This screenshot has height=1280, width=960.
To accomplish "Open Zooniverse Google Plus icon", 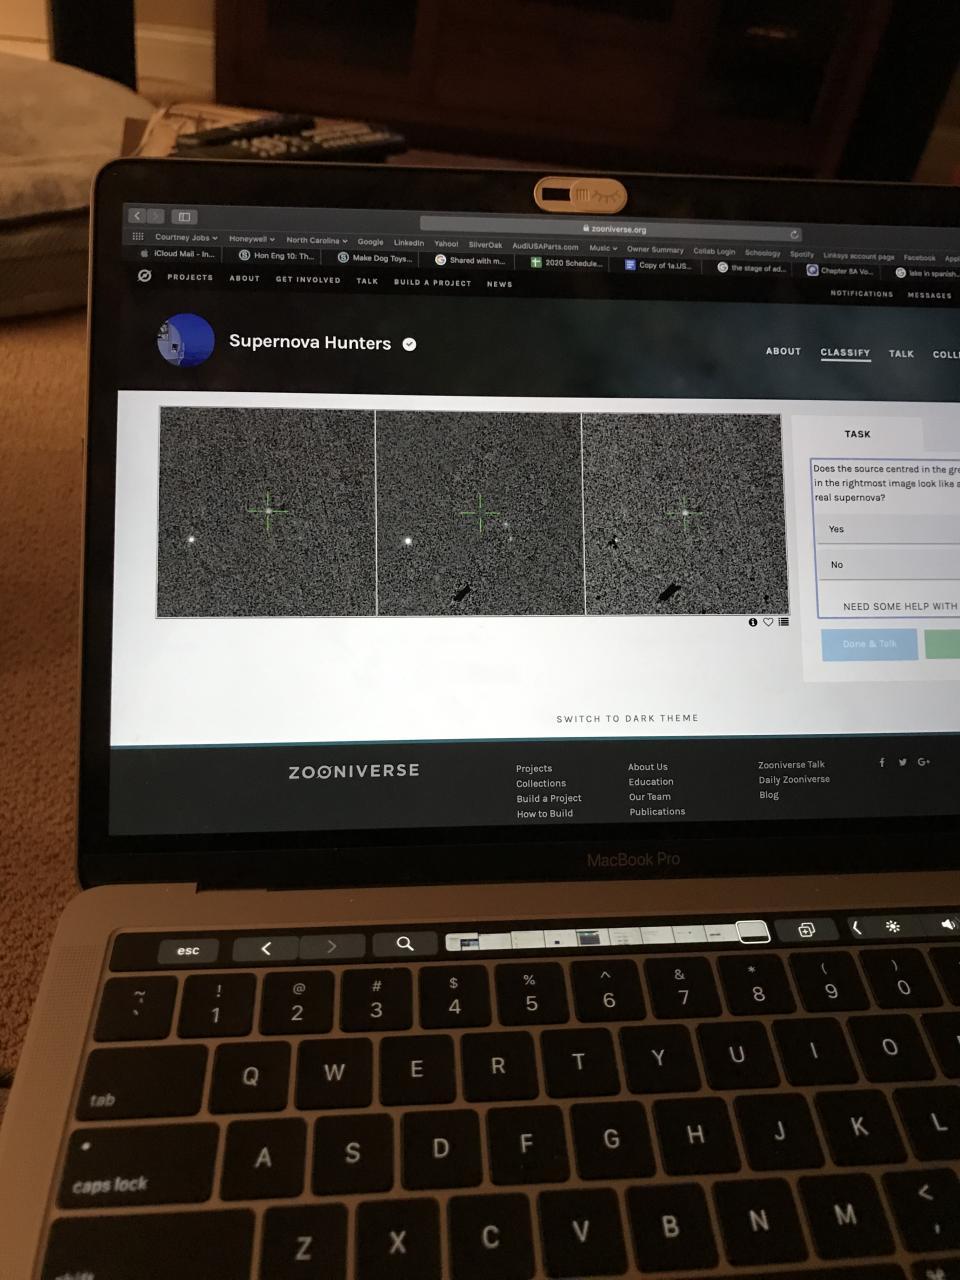I will click(924, 762).
